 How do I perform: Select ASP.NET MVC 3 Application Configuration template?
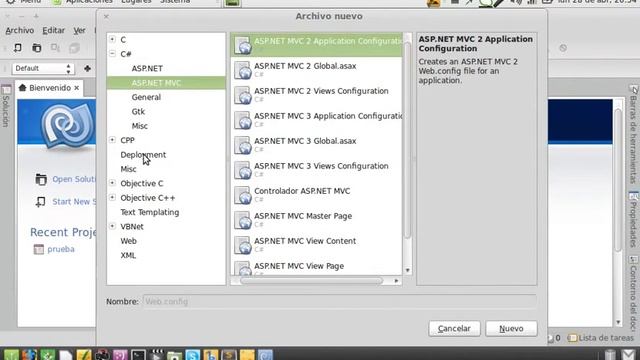317,120
